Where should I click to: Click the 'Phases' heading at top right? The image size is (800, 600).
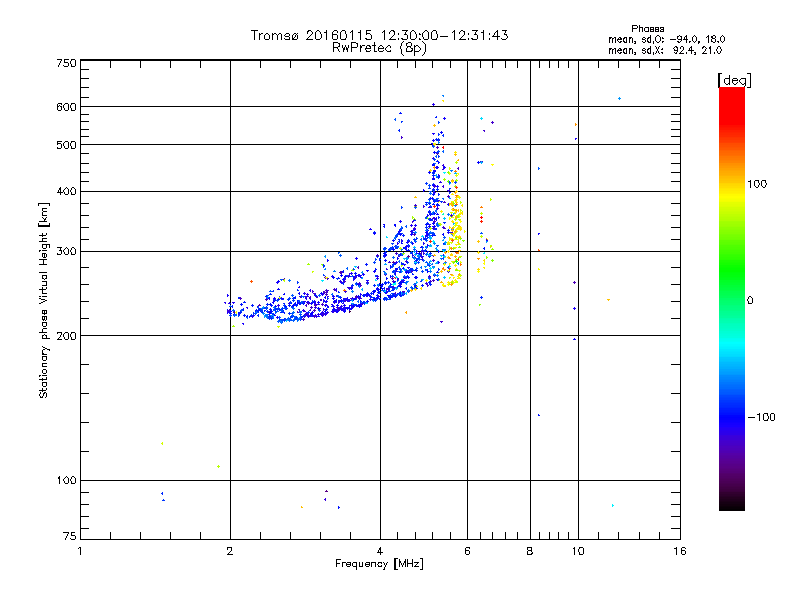(647, 29)
